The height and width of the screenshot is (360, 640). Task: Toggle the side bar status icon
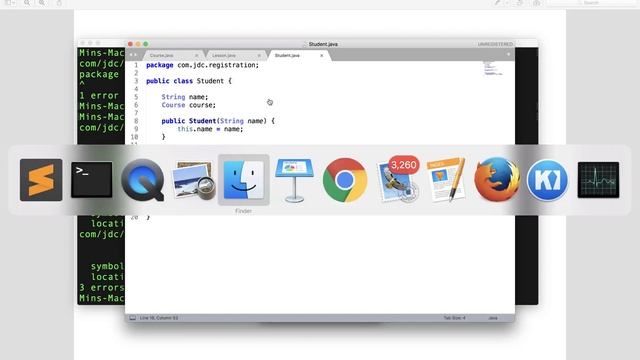click(x=133, y=318)
